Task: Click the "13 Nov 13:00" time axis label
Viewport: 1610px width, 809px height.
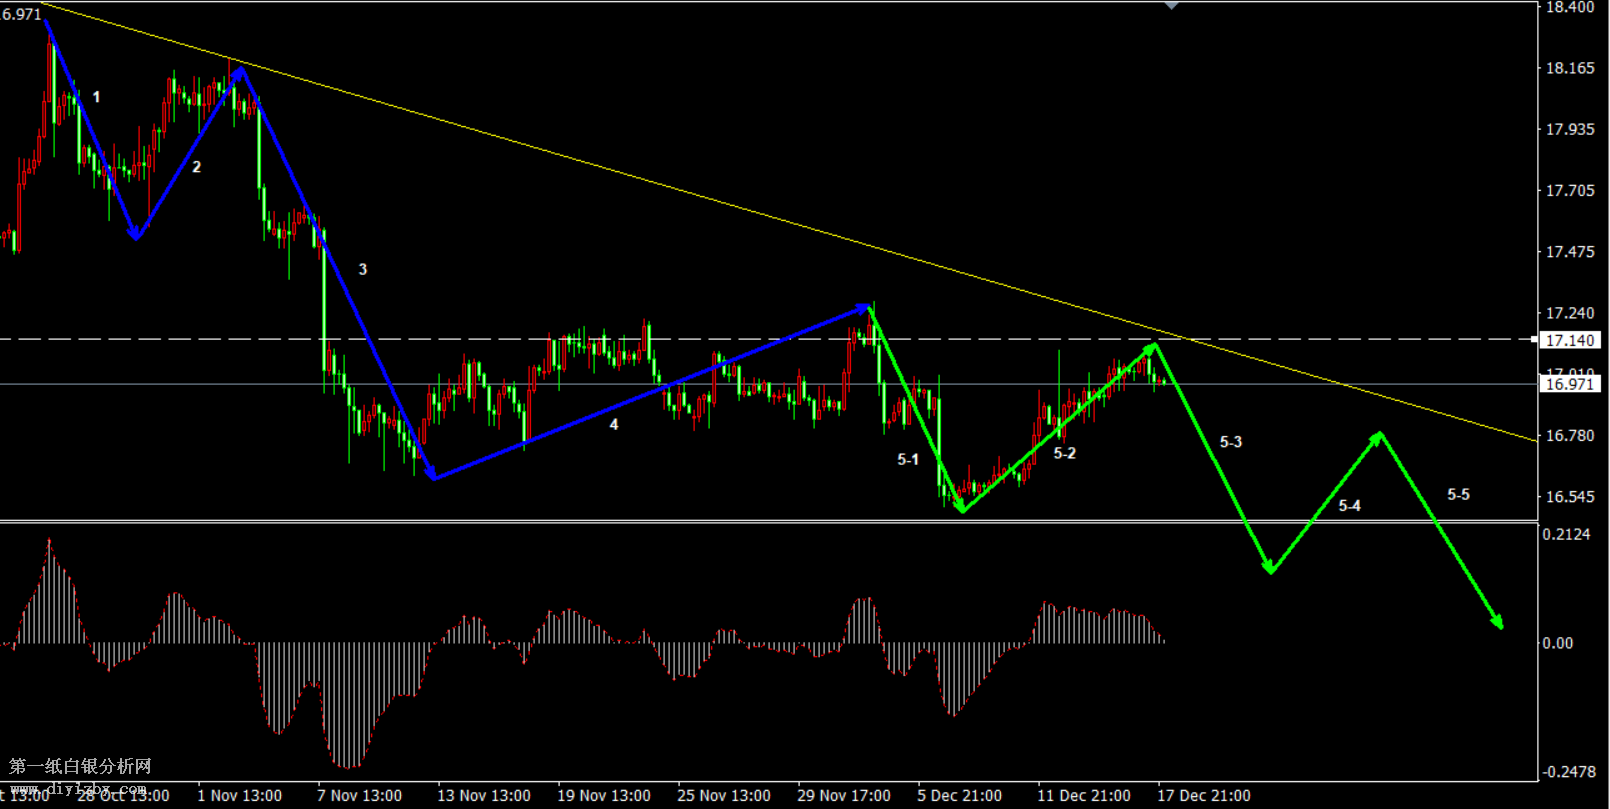Action: [483, 796]
